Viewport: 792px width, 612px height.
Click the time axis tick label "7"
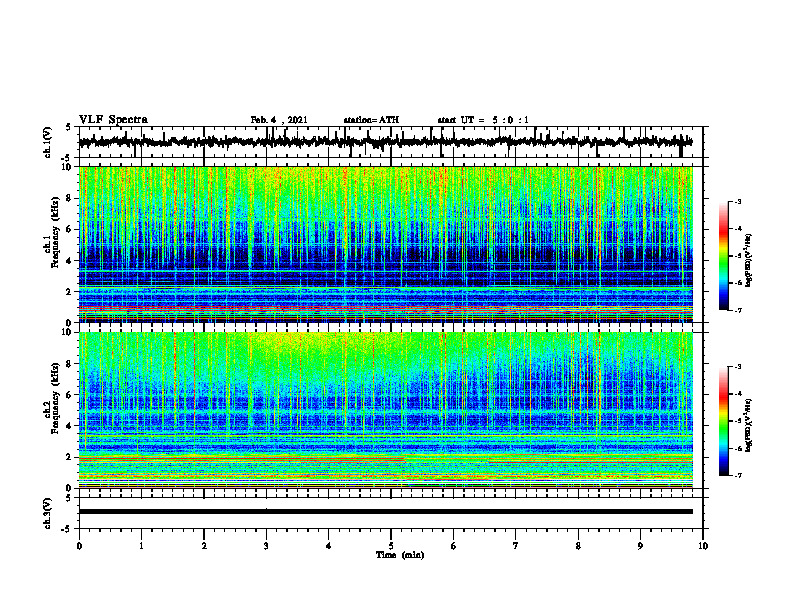point(516,546)
